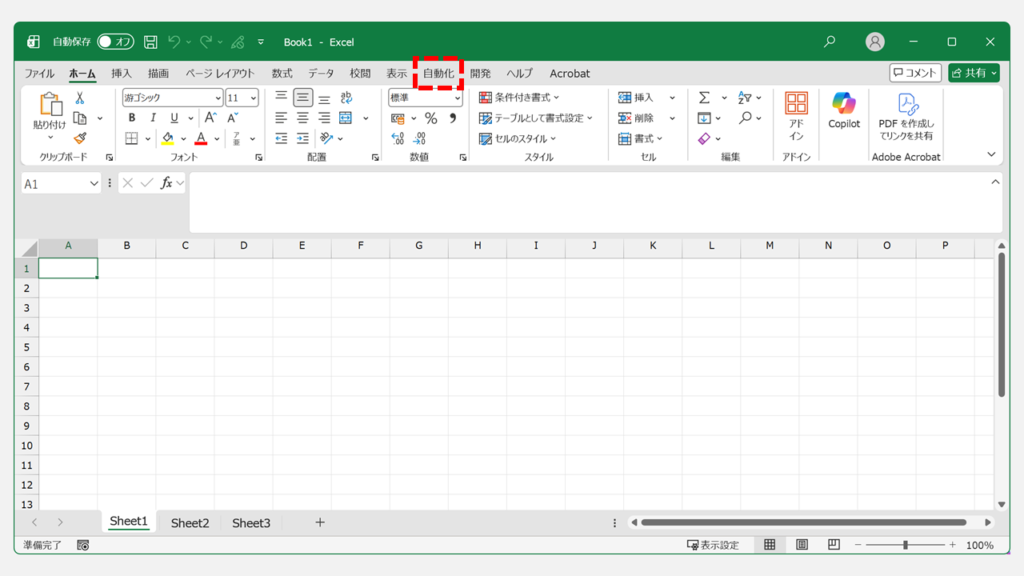Toggle center horizontal alignment
Image resolution: width=1024 pixels, height=576 pixels.
click(x=302, y=118)
